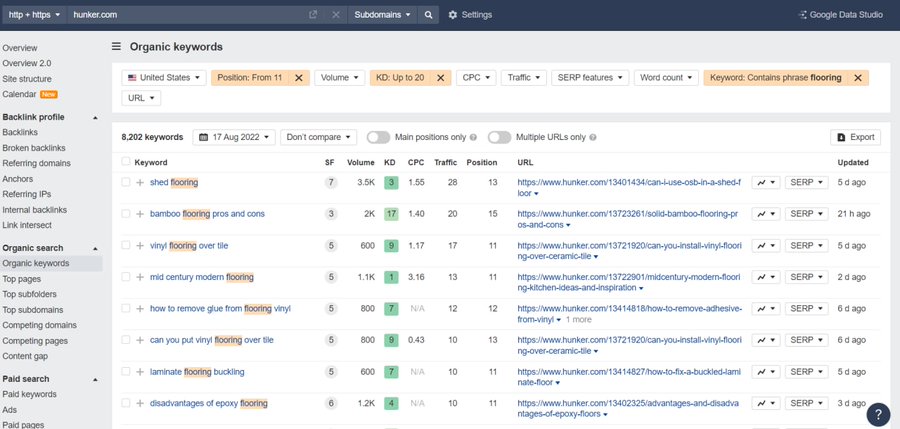The height and width of the screenshot is (429, 900).
Task: Click info icon next to Main positions only
Action: [x=474, y=138]
